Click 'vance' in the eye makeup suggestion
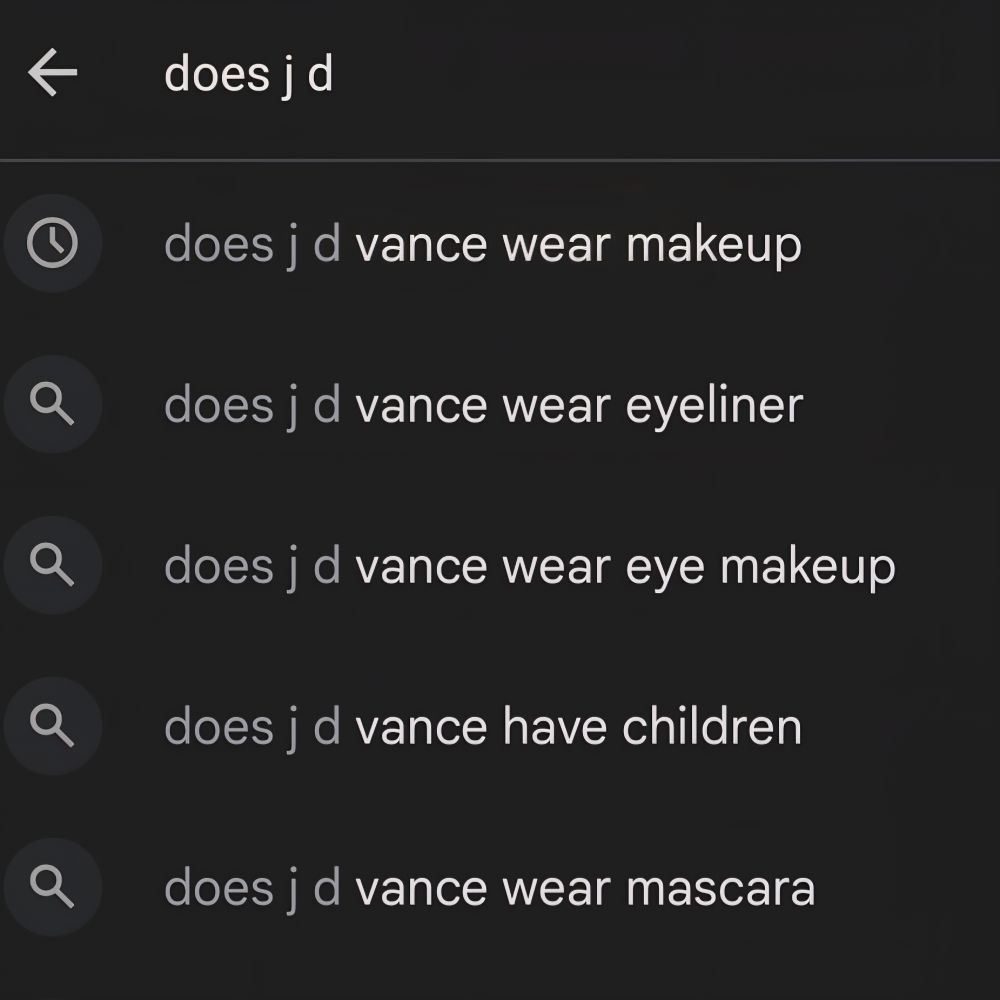This screenshot has width=1000, height=1000. pos(422,568)
